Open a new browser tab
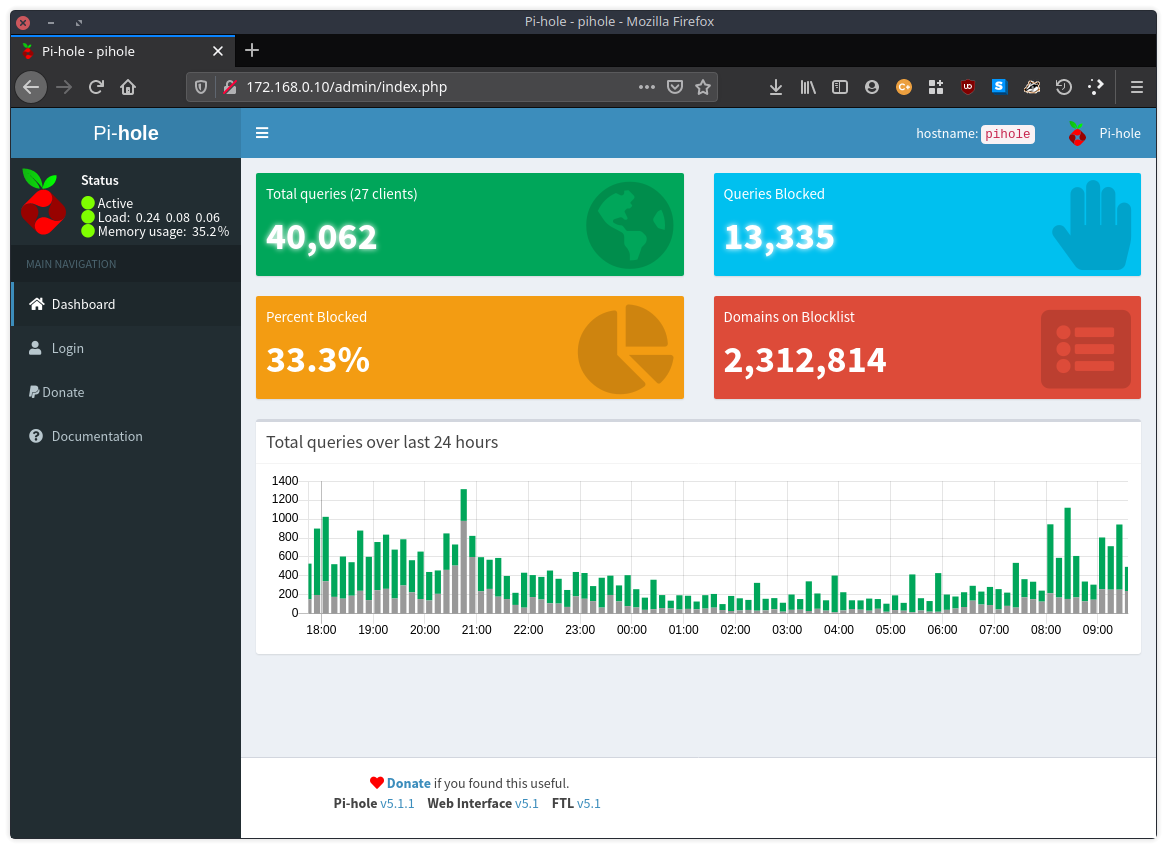The height and width of the screenshot is (849, 1167). point(252,51)
